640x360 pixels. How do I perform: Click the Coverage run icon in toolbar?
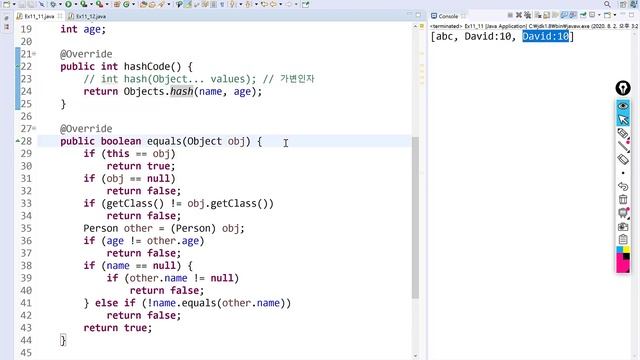tap(83, 4)
